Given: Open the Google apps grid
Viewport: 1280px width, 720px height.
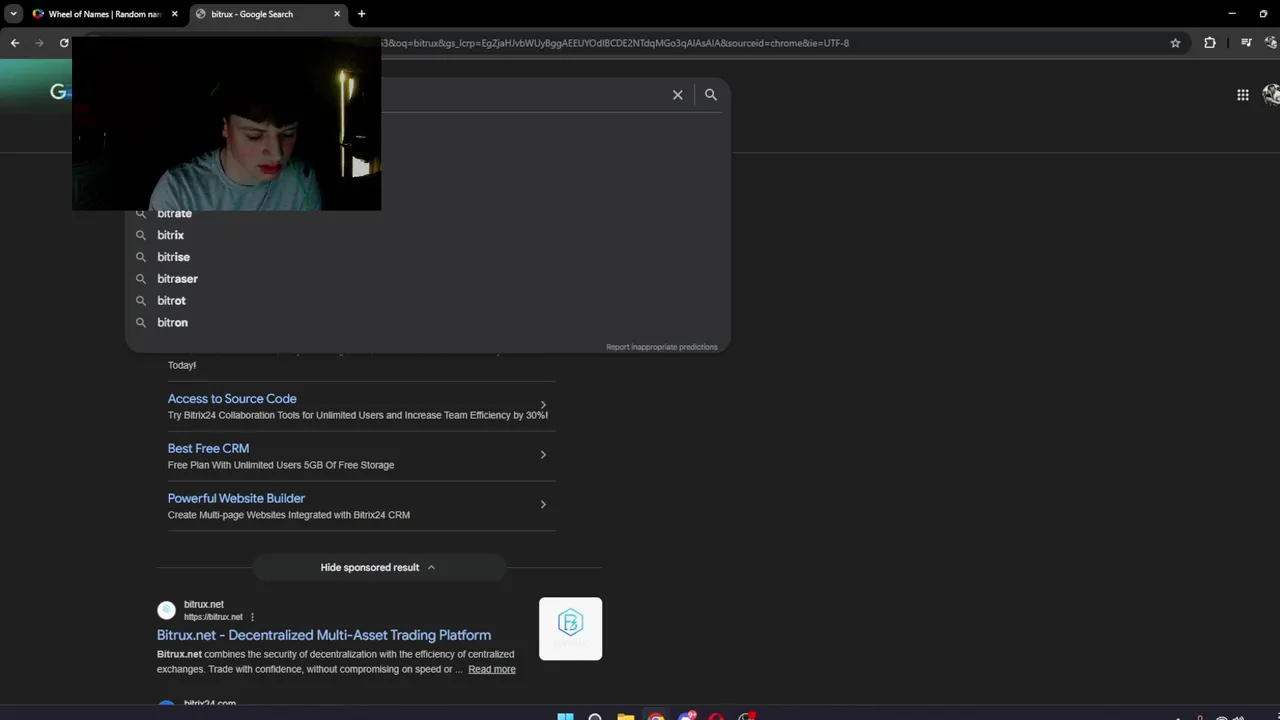Looking at the screenshot, I should point(1243,95).
